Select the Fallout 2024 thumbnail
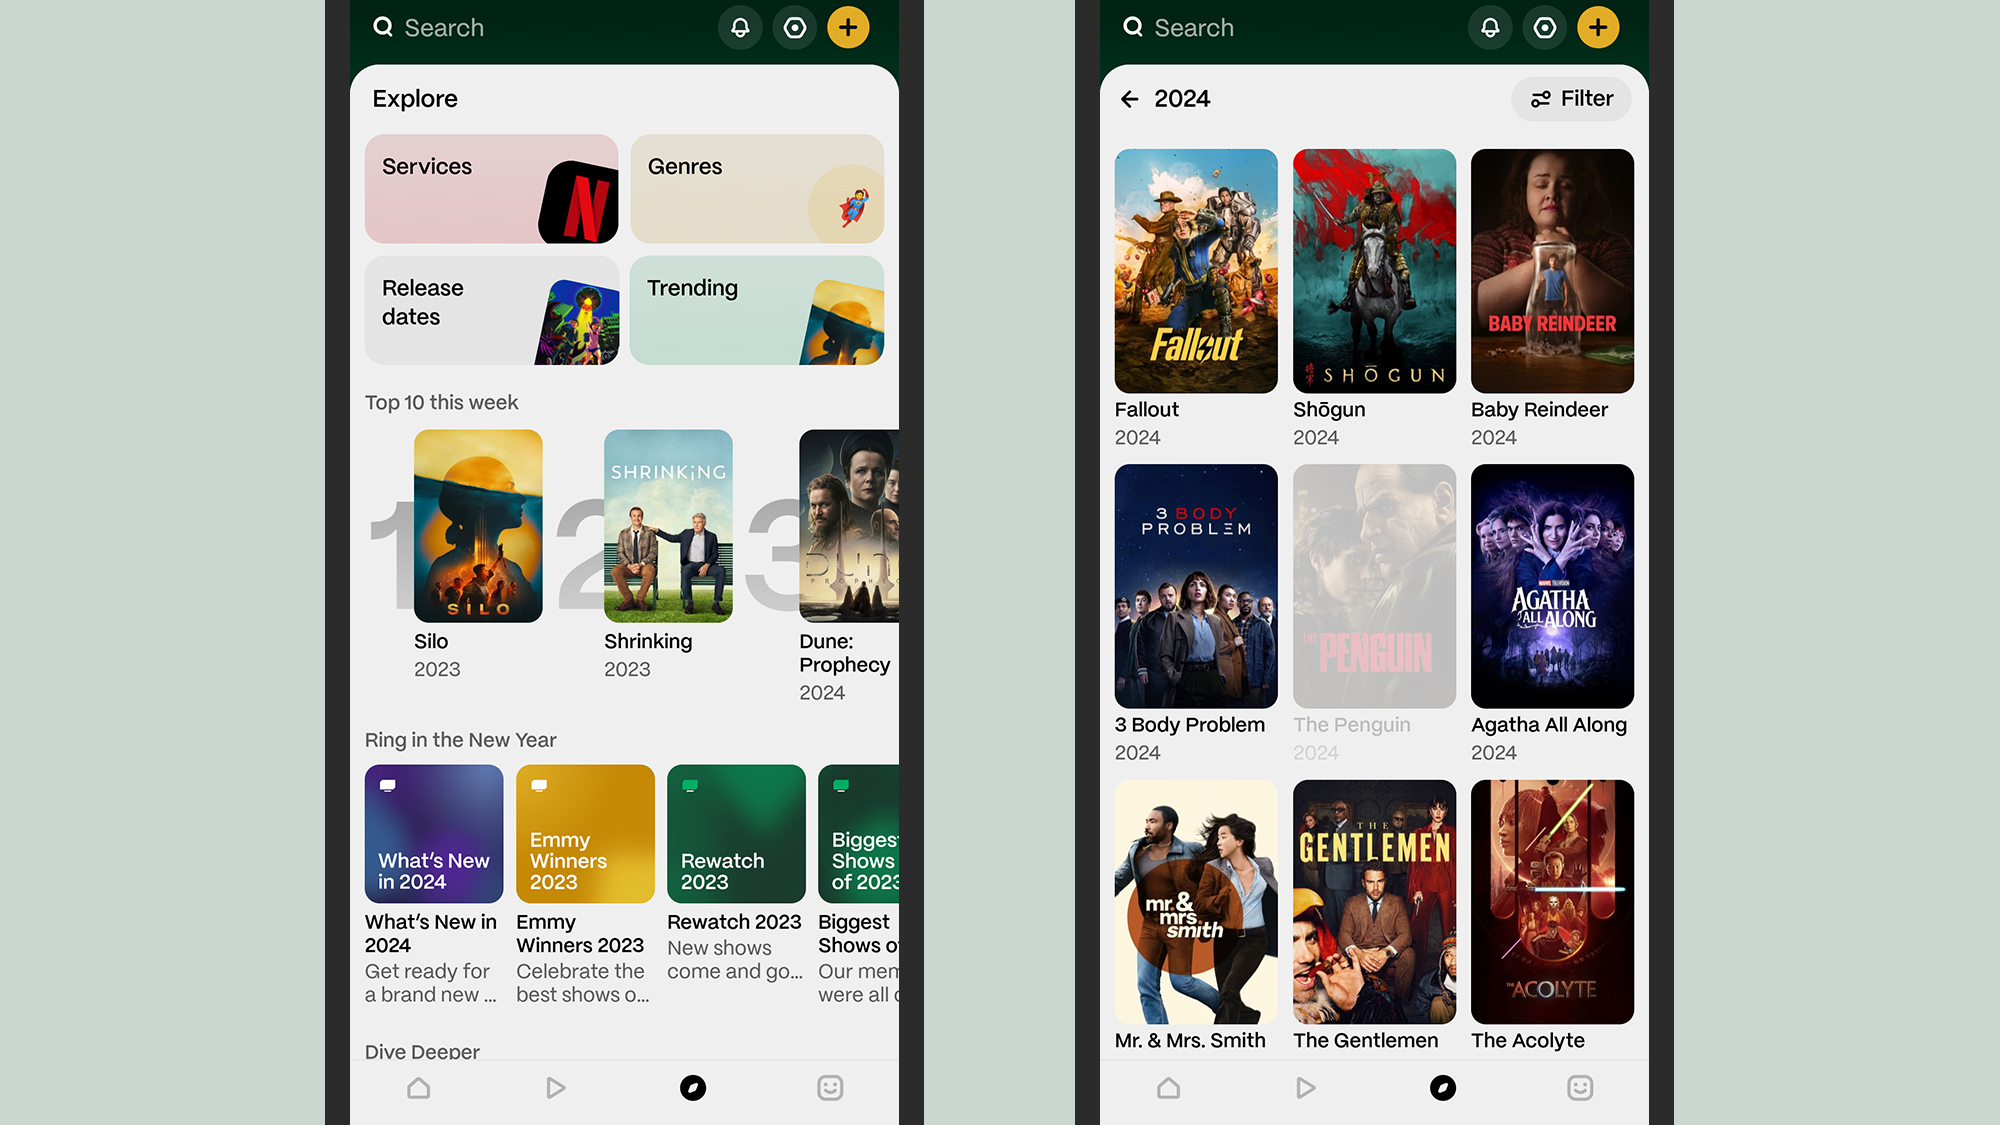Screen dimensions: 2000x1125 point(1195,271)
